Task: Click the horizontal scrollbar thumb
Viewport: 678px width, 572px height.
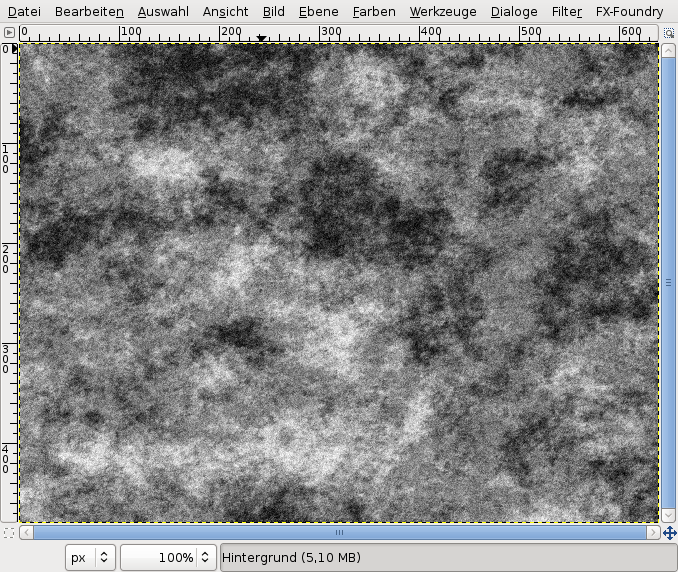Action: click(339, 533)
